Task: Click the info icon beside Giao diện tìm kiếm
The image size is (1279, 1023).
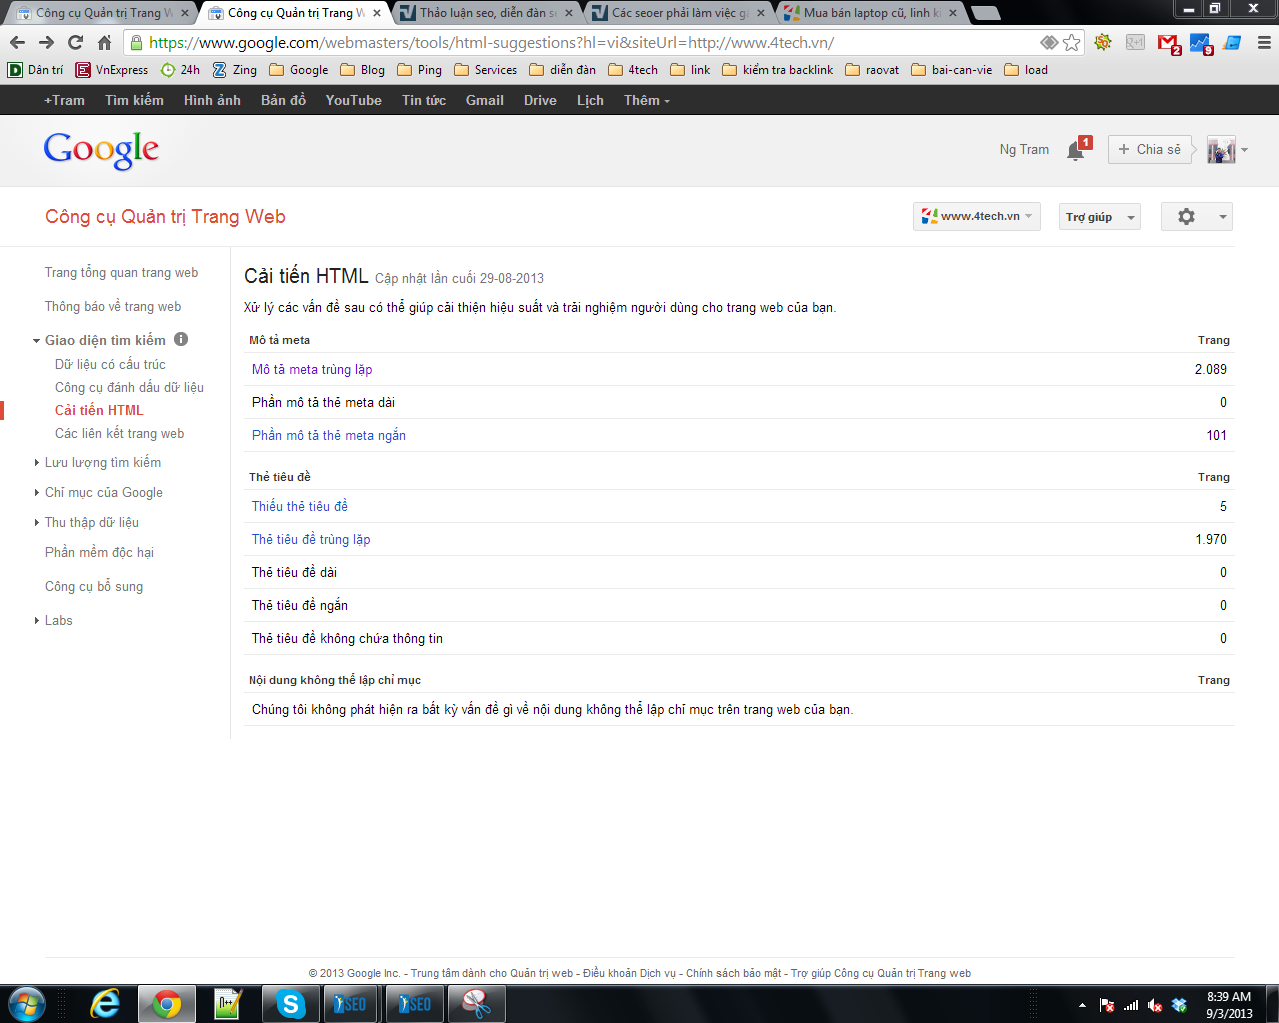Action: coord(181,339)
